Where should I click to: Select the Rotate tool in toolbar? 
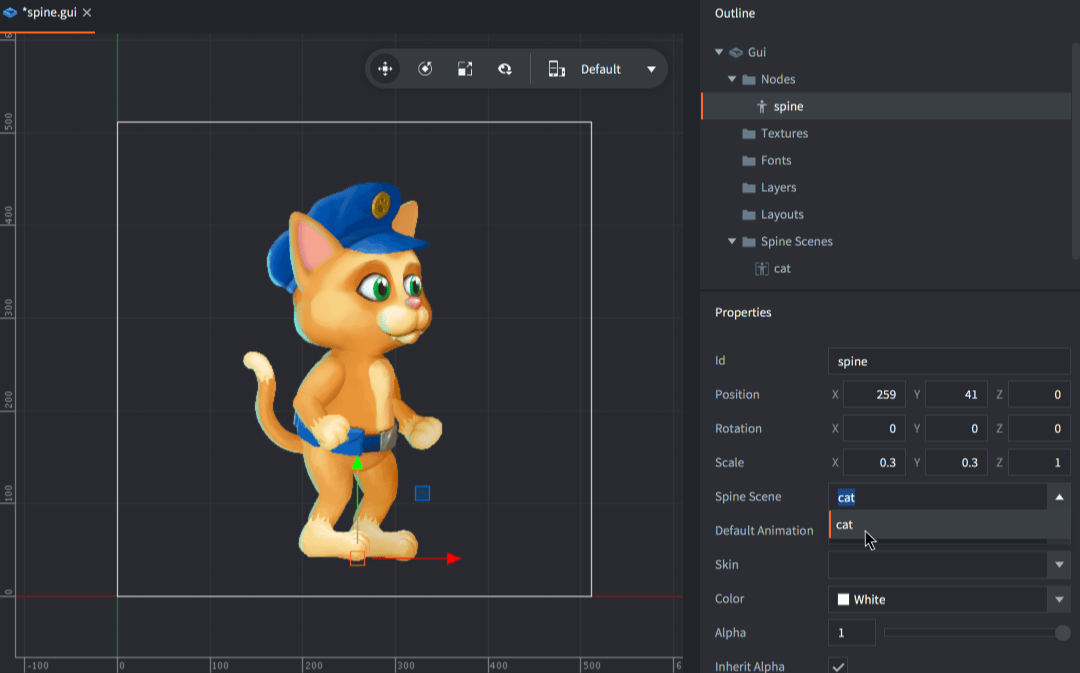click(425, 69)
